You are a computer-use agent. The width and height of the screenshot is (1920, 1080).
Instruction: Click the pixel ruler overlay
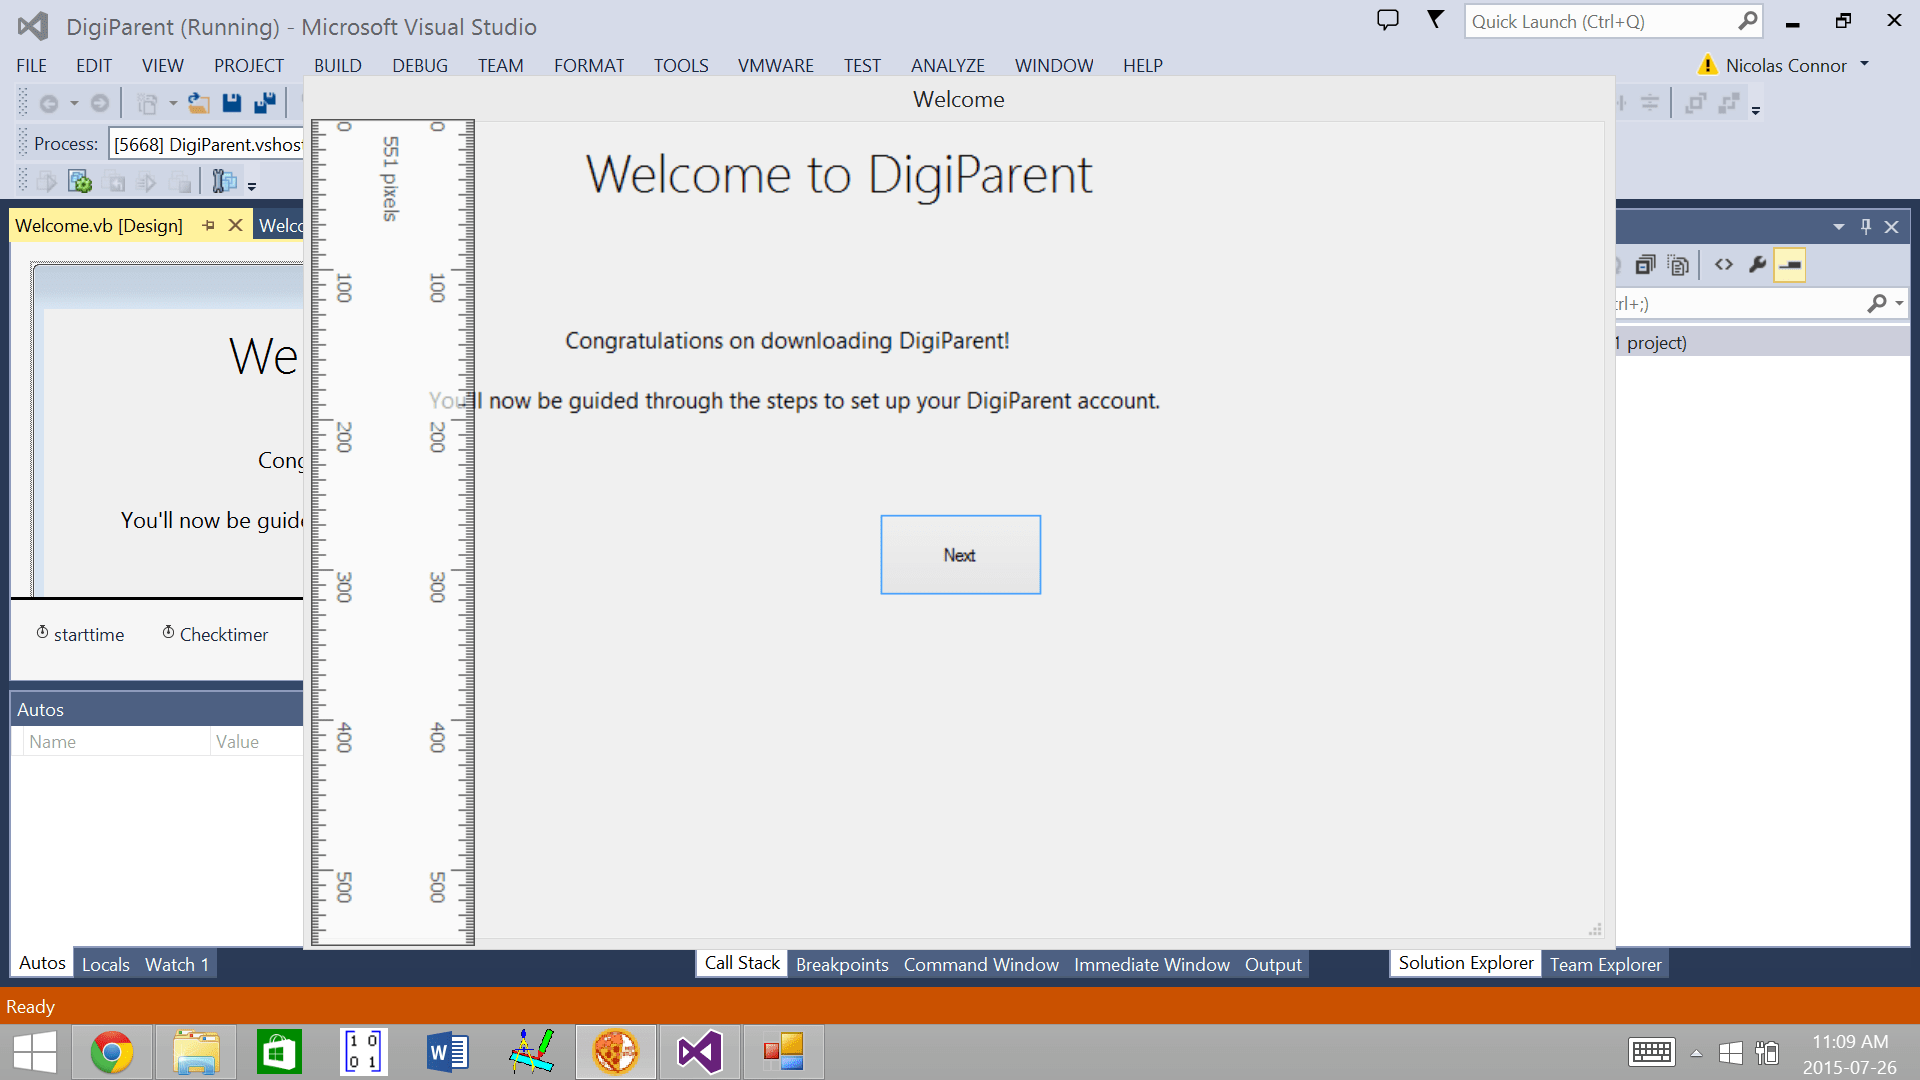click(392, 532)
